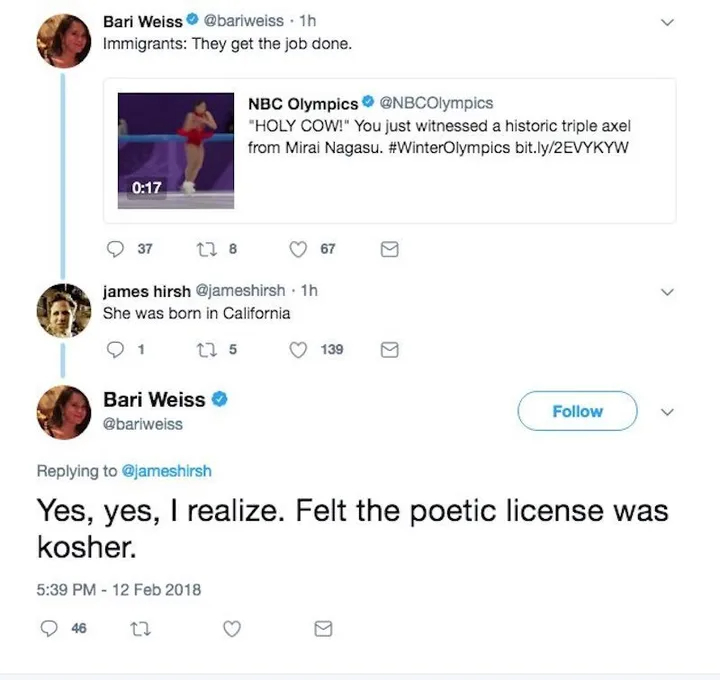The width and height of the screenshot is (720, 680).
Task: Reply to james hirsh's California tweet
Action: pos(114,350)
